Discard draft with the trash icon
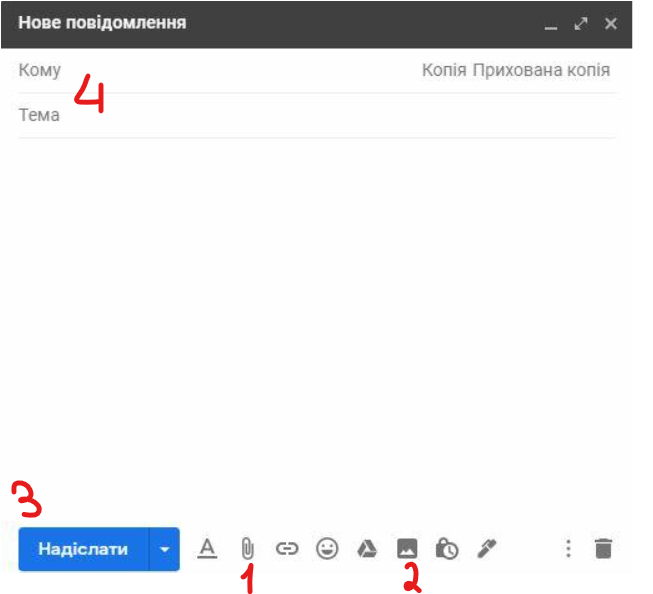 click(x=603, y=548)
